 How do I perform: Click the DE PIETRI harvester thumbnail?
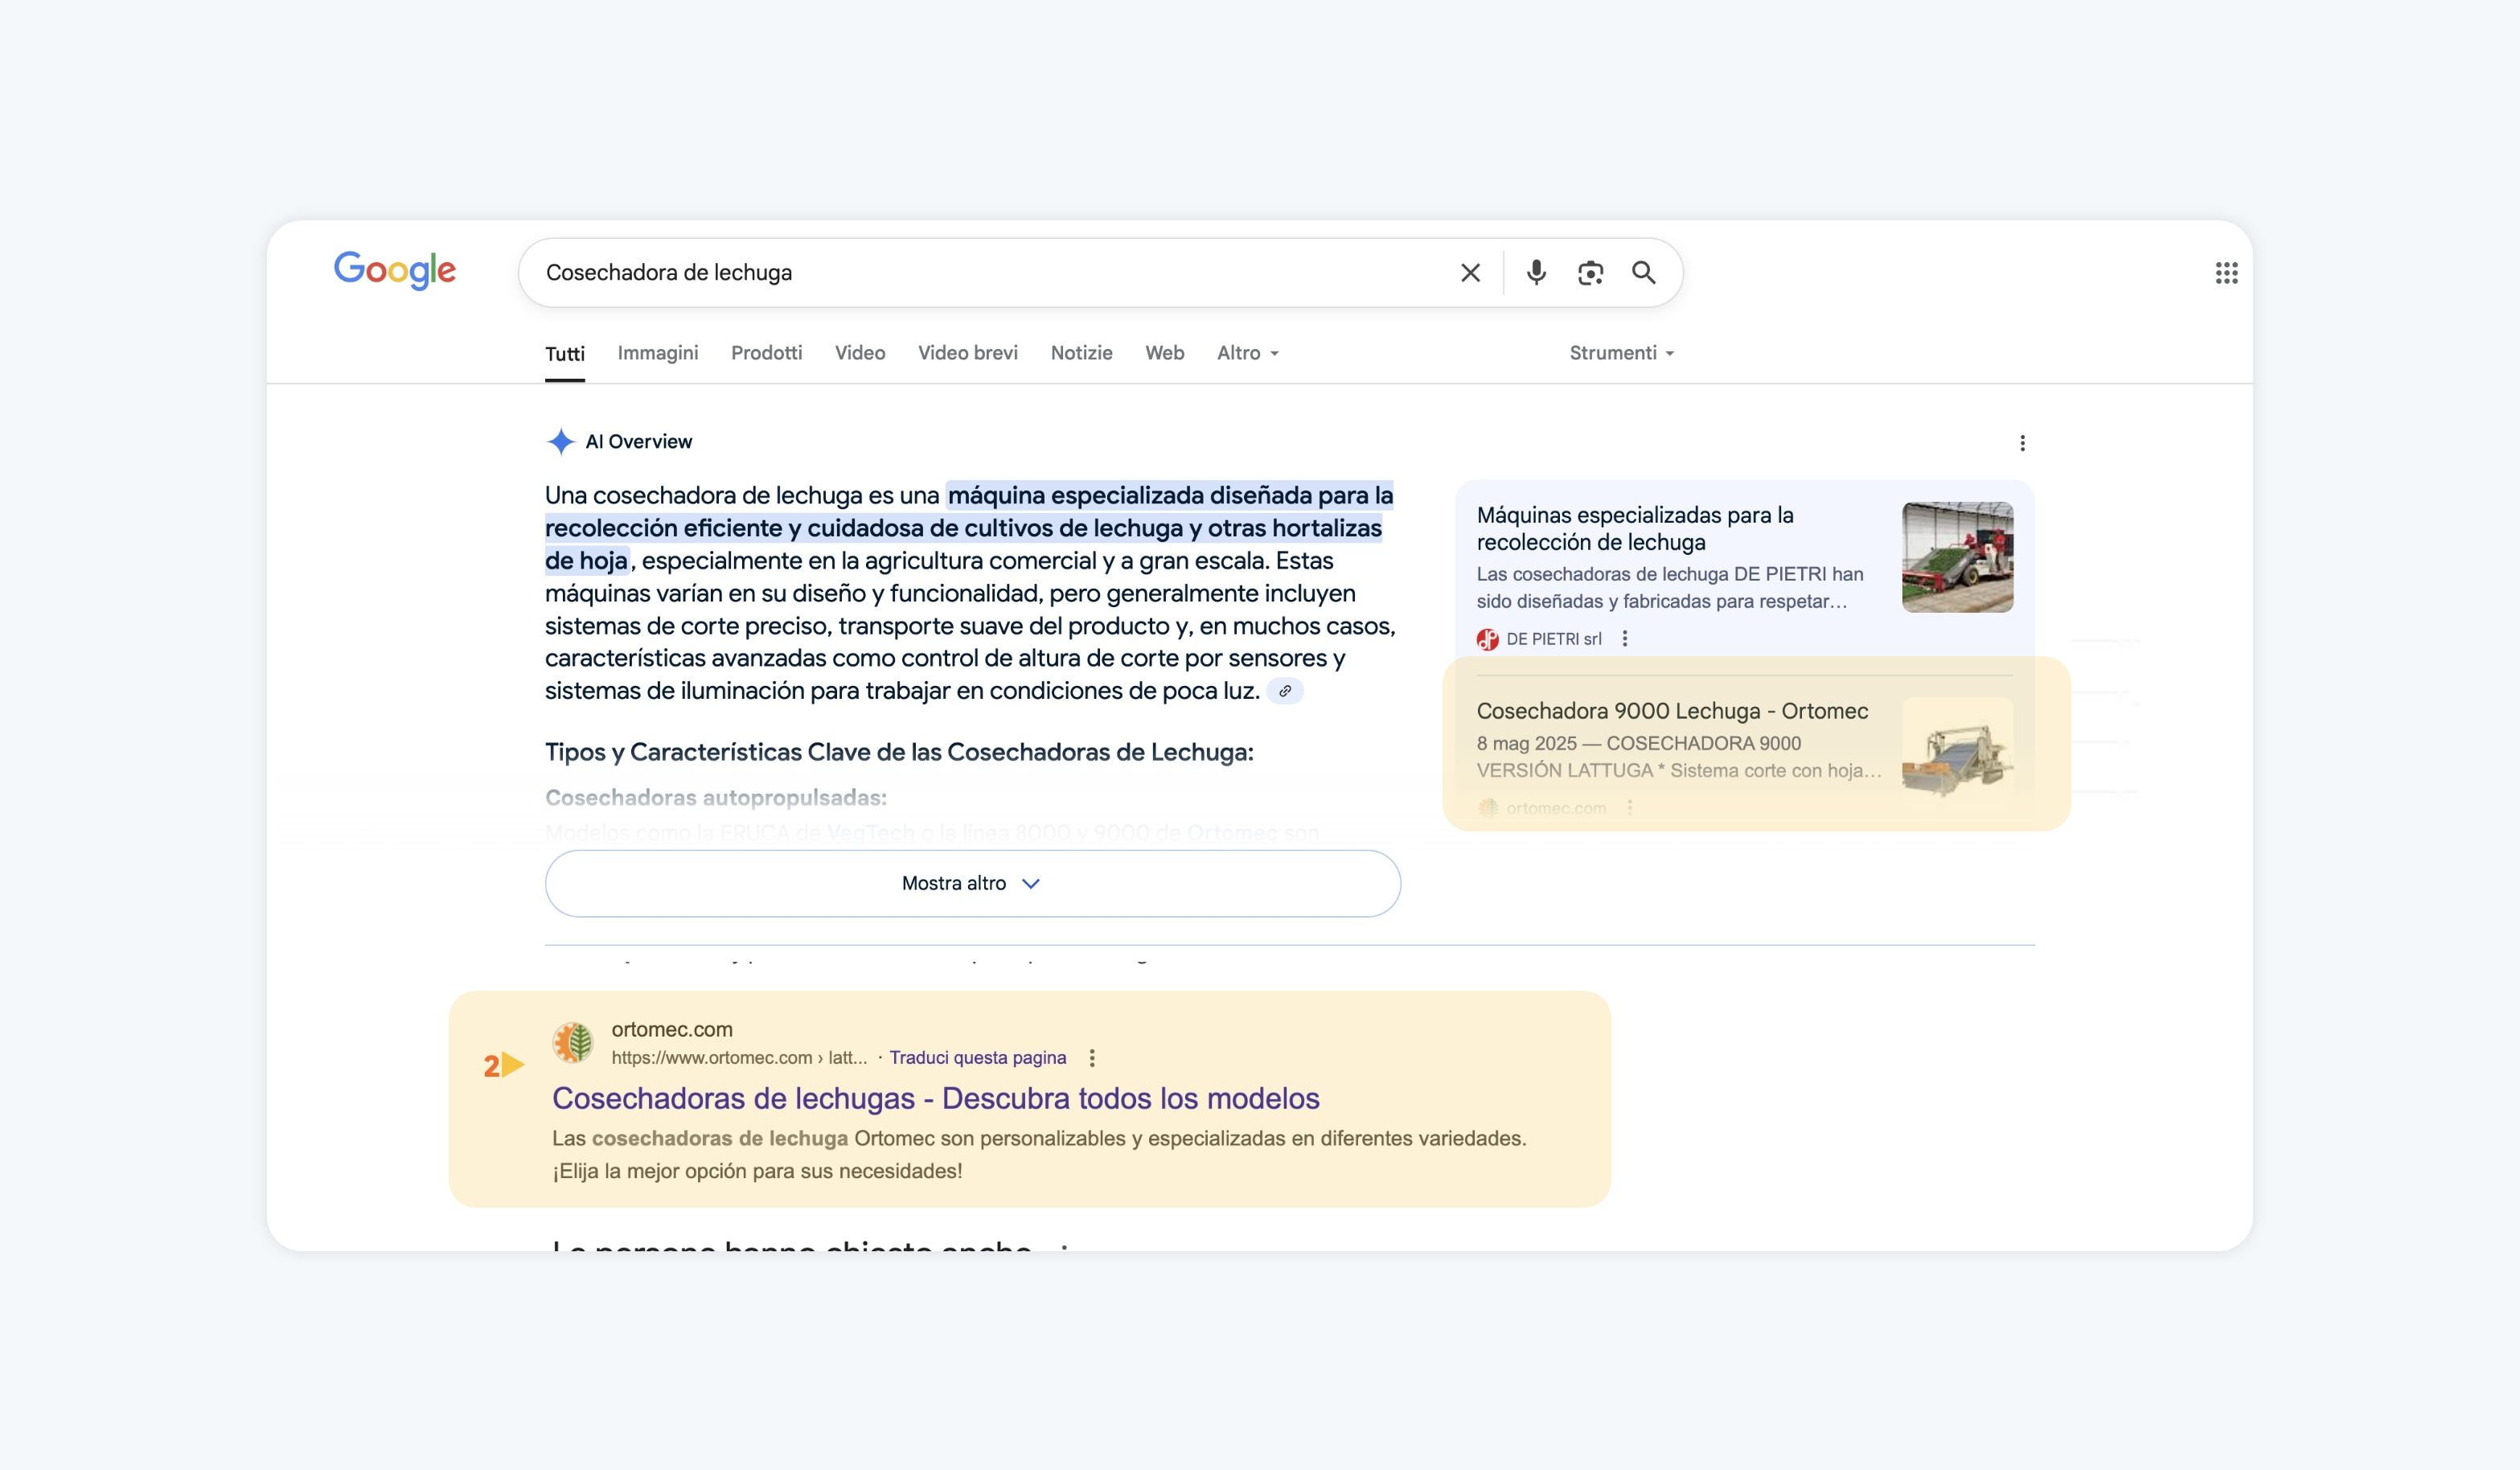coord(1957,557)
